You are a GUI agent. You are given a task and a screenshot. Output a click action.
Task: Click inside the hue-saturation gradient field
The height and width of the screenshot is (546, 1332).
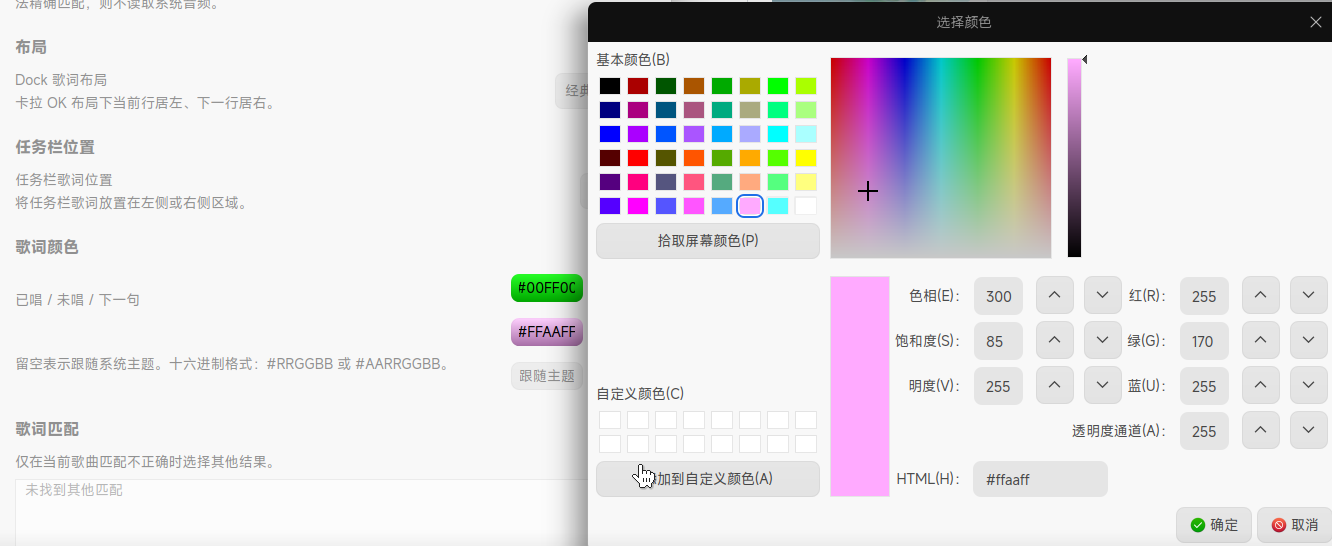[x=941, y=158]
